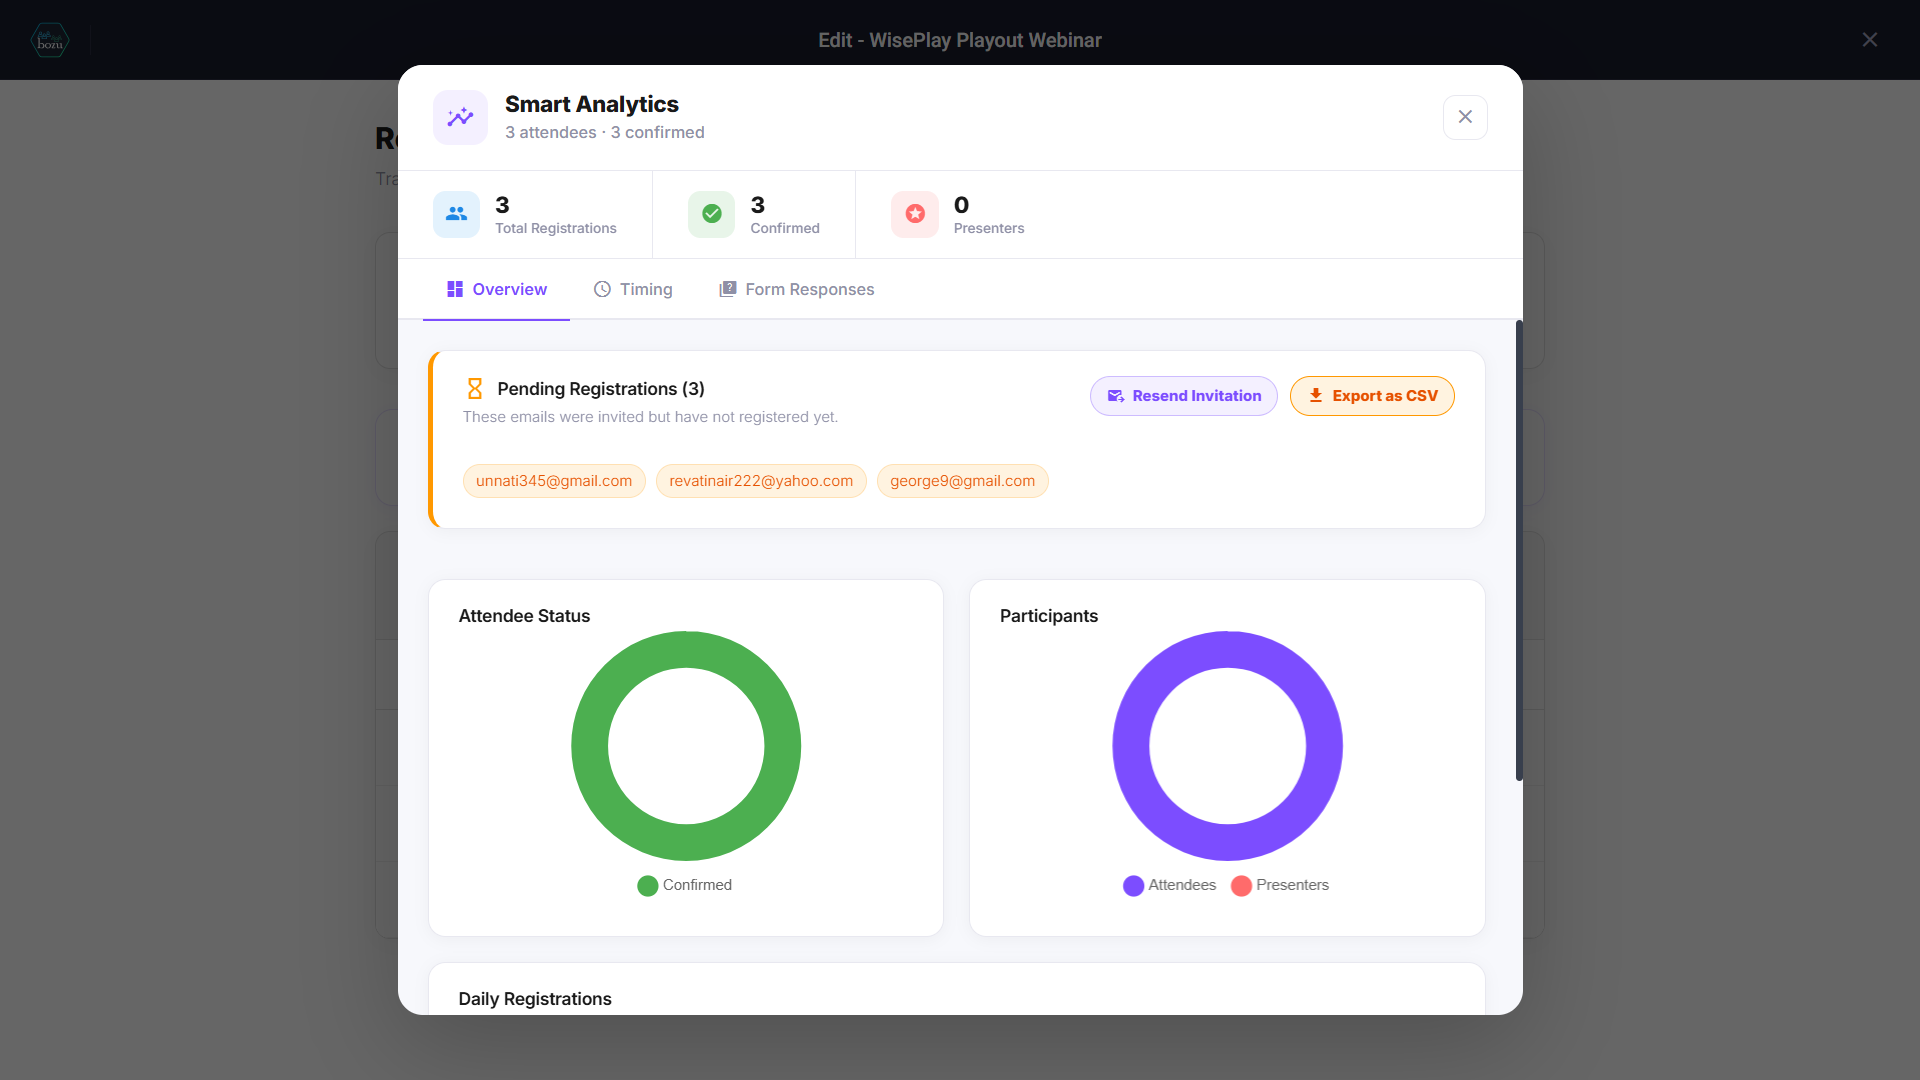Click the Presenters red star icon

915,214
